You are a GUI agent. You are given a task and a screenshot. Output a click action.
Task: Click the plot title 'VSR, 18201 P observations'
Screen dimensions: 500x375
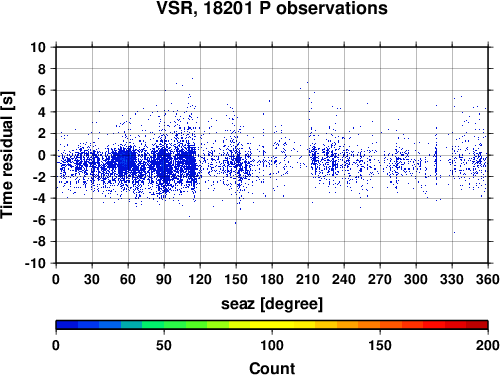coord(272,8)
